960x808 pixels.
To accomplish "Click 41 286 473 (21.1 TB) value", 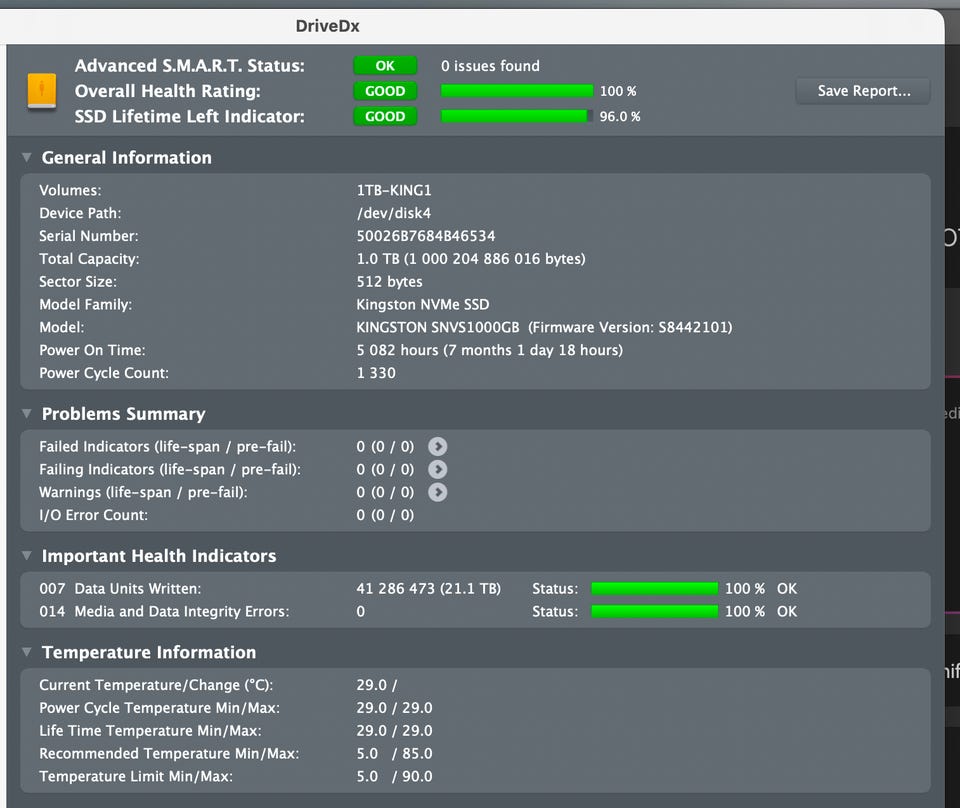I will [429, 589].
